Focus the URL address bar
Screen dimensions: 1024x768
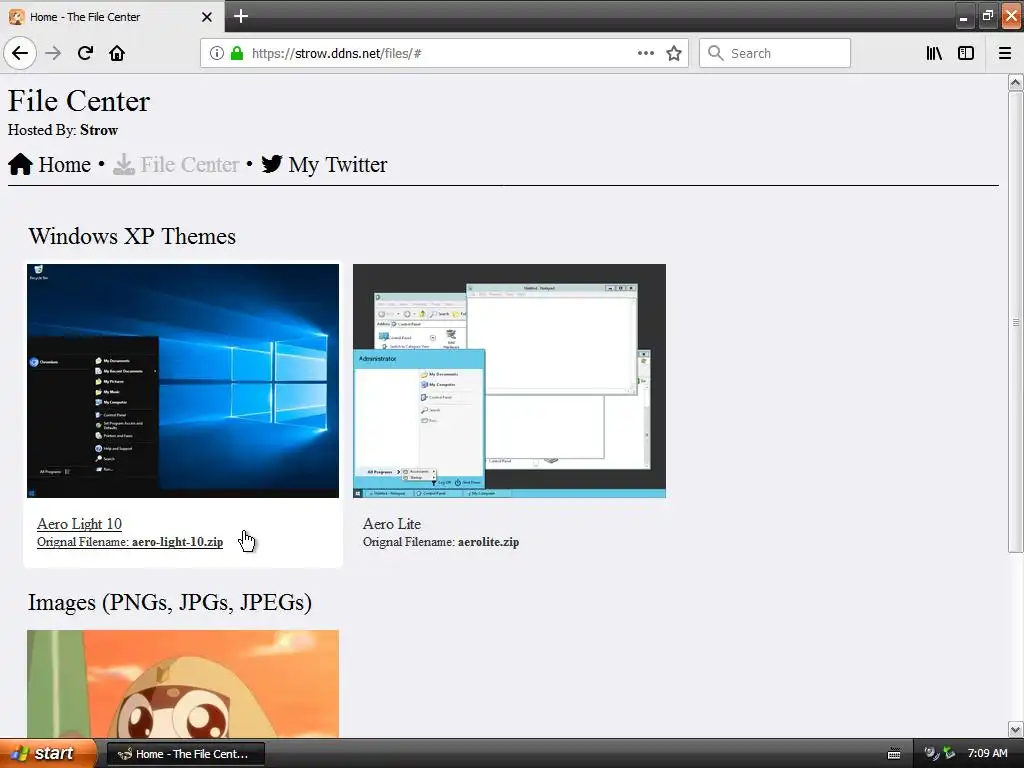pyautogui.click(x=444, y=53)
